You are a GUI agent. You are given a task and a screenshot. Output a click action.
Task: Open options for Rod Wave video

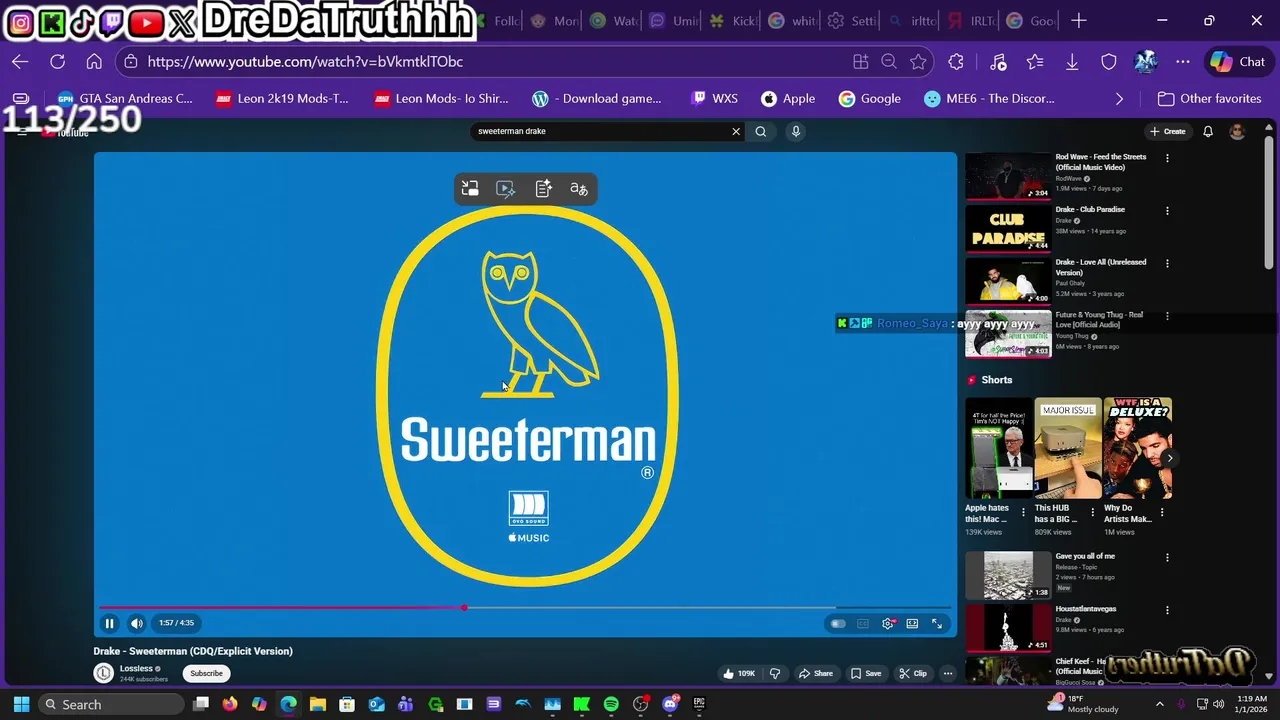coord(1167,158)
